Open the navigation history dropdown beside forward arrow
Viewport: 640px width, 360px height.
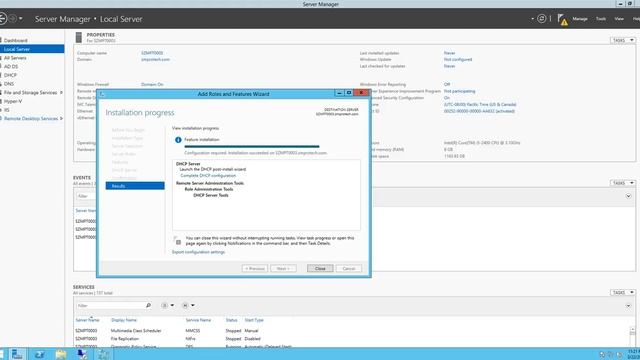(21, 19)
